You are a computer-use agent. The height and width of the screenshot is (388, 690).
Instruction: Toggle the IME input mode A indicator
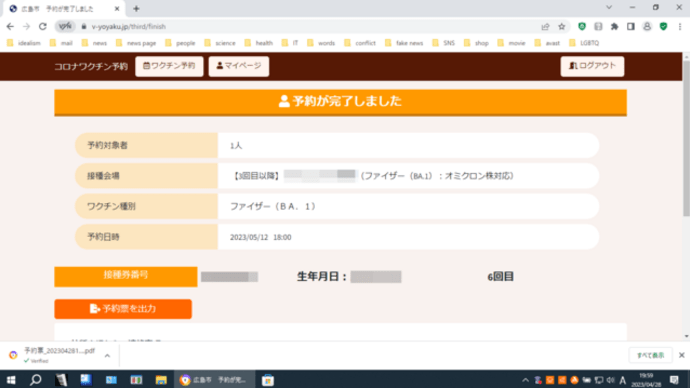click(622, 380)
